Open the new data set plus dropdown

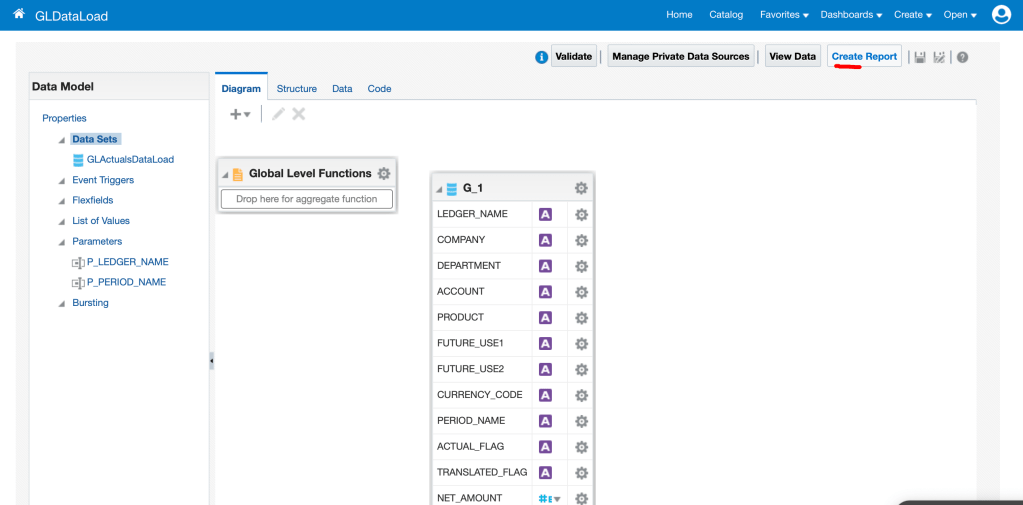[240, 115]
